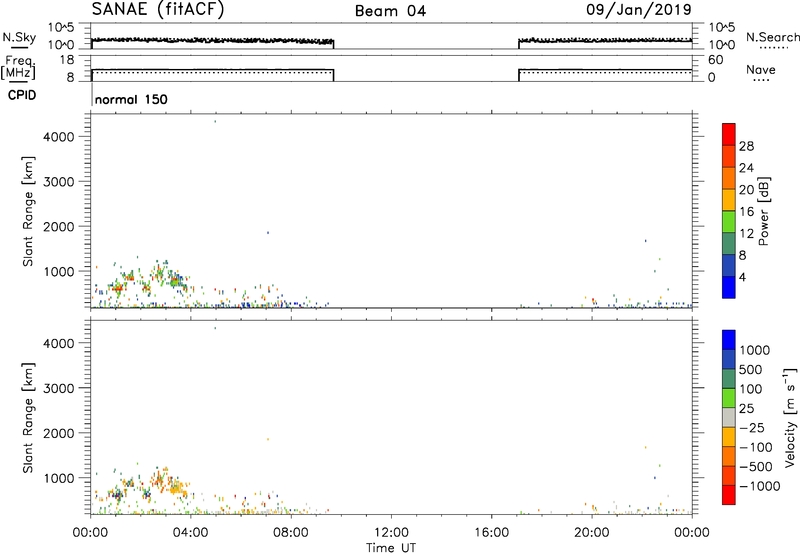Select the 'normal 150' CPID text

pos(131,99)
